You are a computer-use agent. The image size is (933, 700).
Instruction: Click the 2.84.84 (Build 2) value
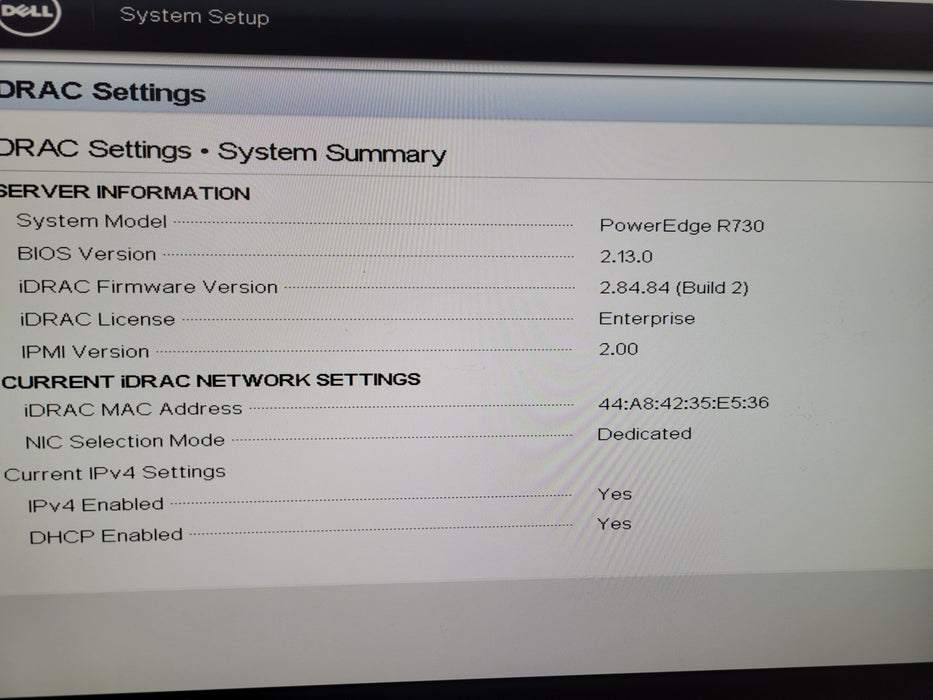tap(674, 288)
